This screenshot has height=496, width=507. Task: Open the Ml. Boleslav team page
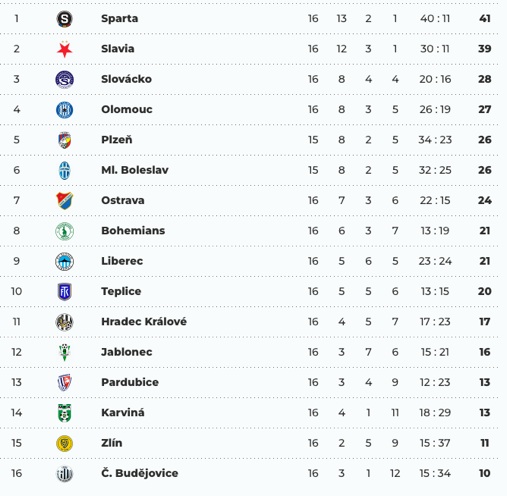pyautogui.click(x=135, y=170)
